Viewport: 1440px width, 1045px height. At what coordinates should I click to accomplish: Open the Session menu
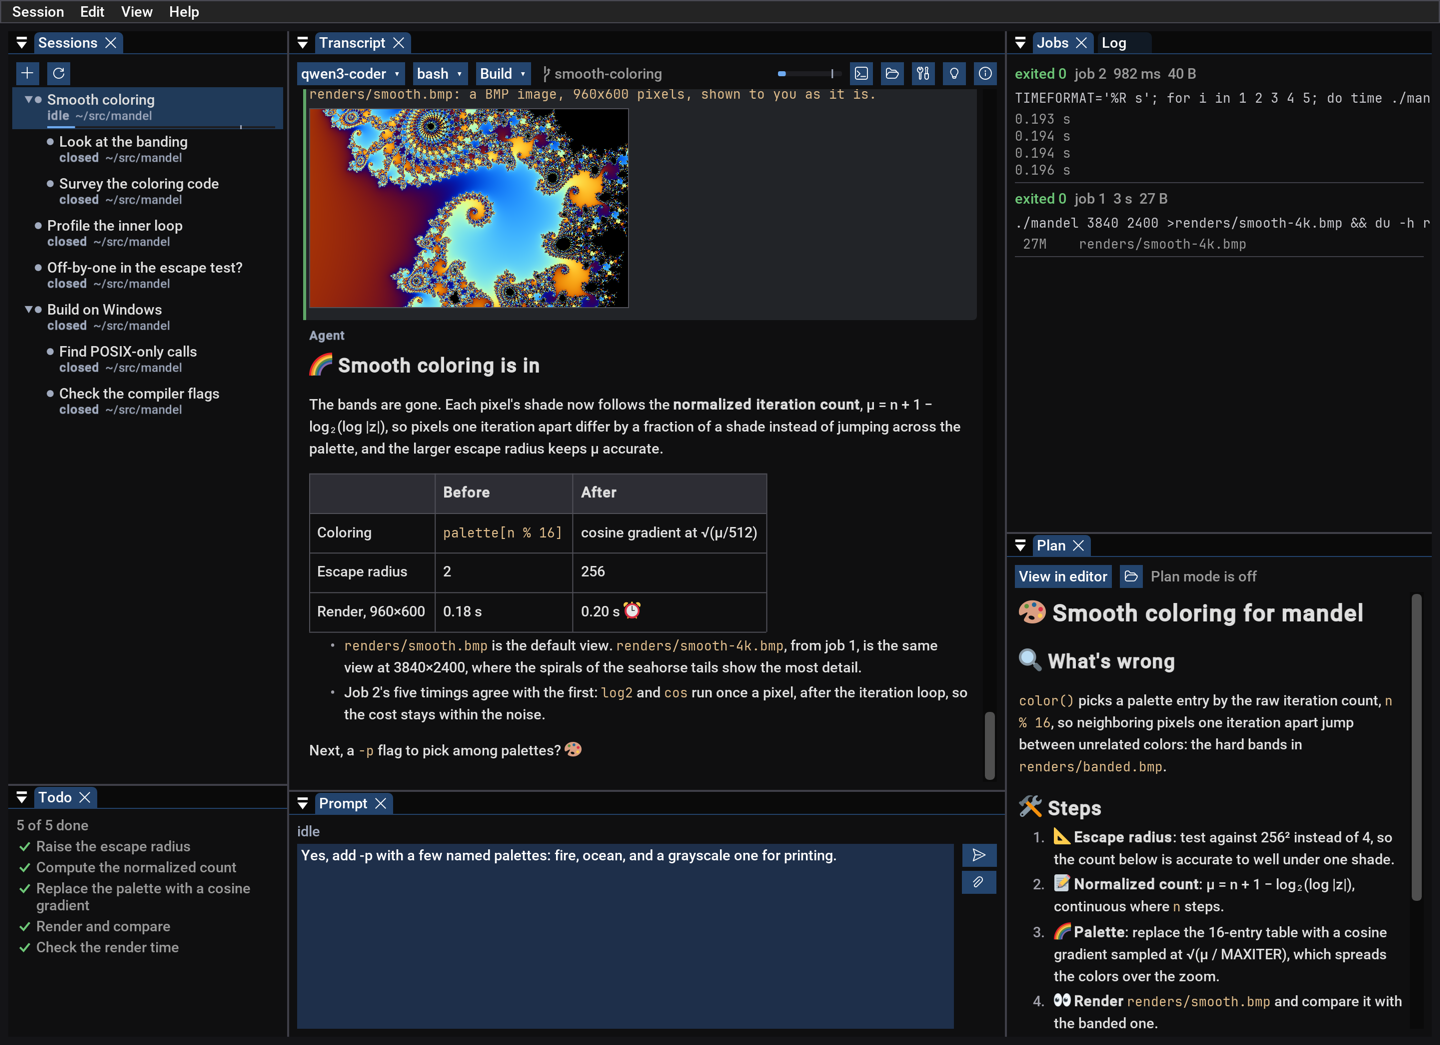(38, 12)
